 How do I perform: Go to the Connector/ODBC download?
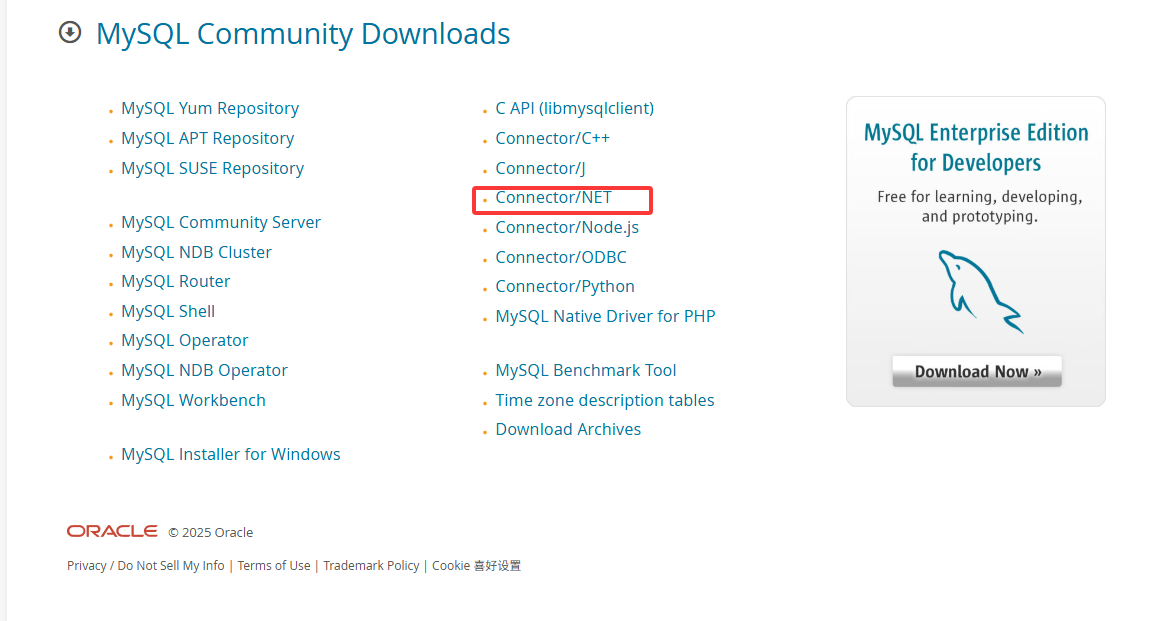pos(561,257)
